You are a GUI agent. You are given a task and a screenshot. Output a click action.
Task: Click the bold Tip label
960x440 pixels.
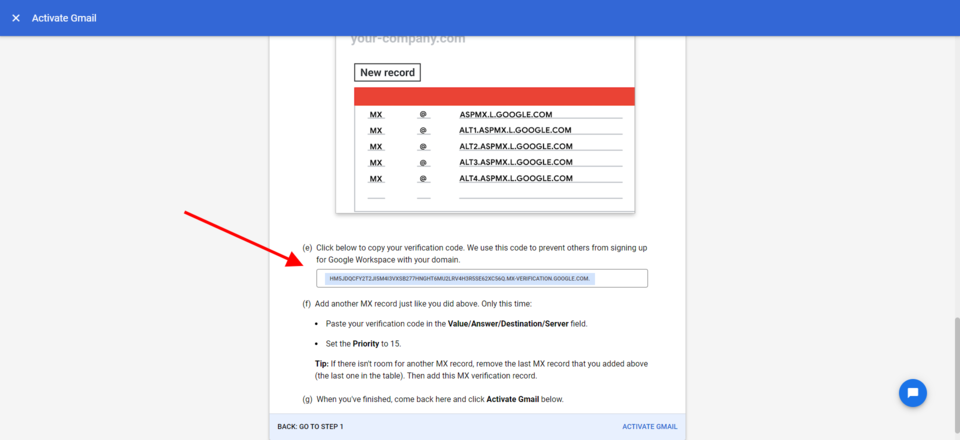[324, 363]
